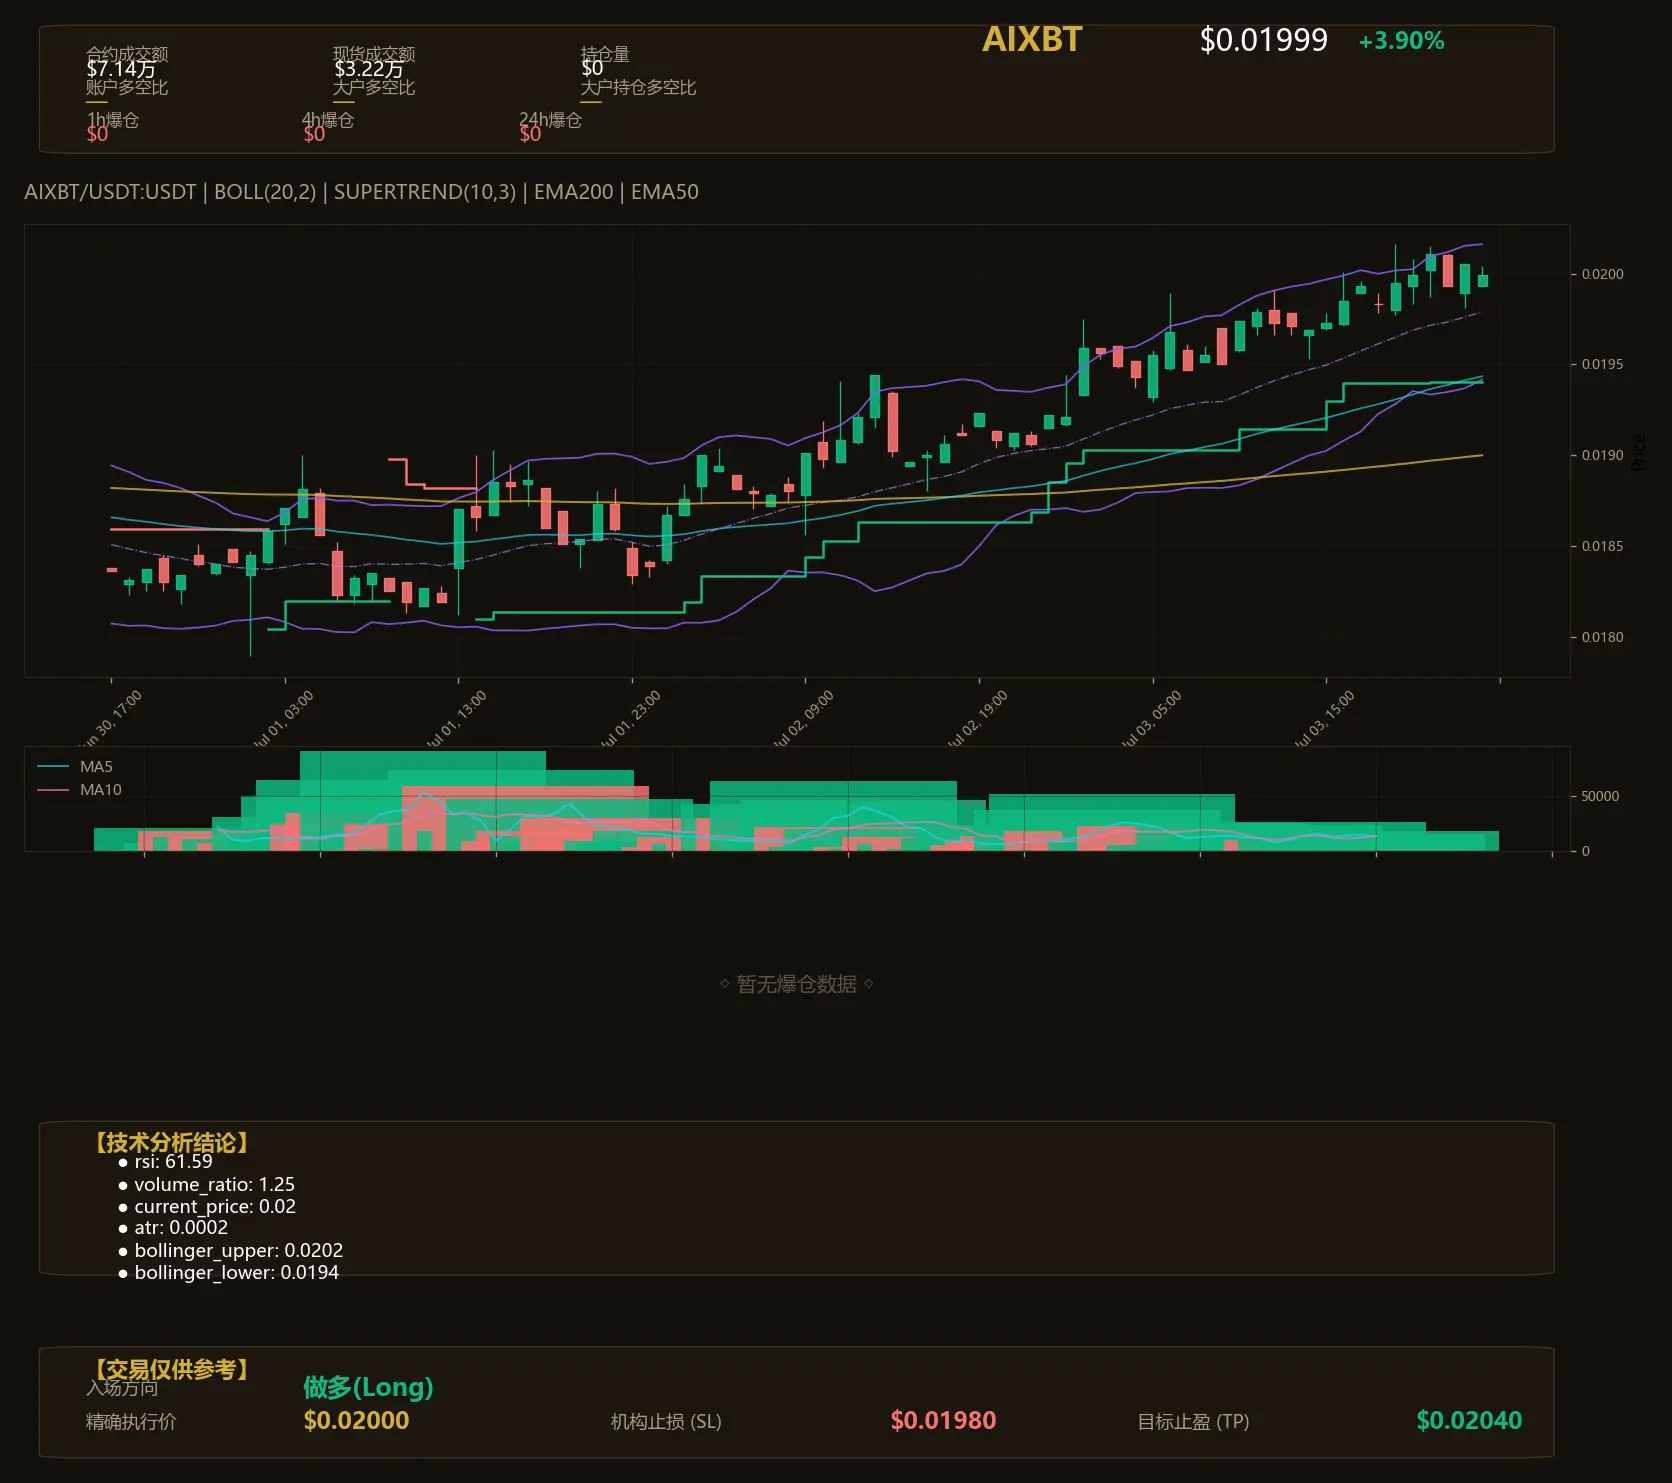
Task: Click the 50000 volume axis label
Action: pos(1600,796)
